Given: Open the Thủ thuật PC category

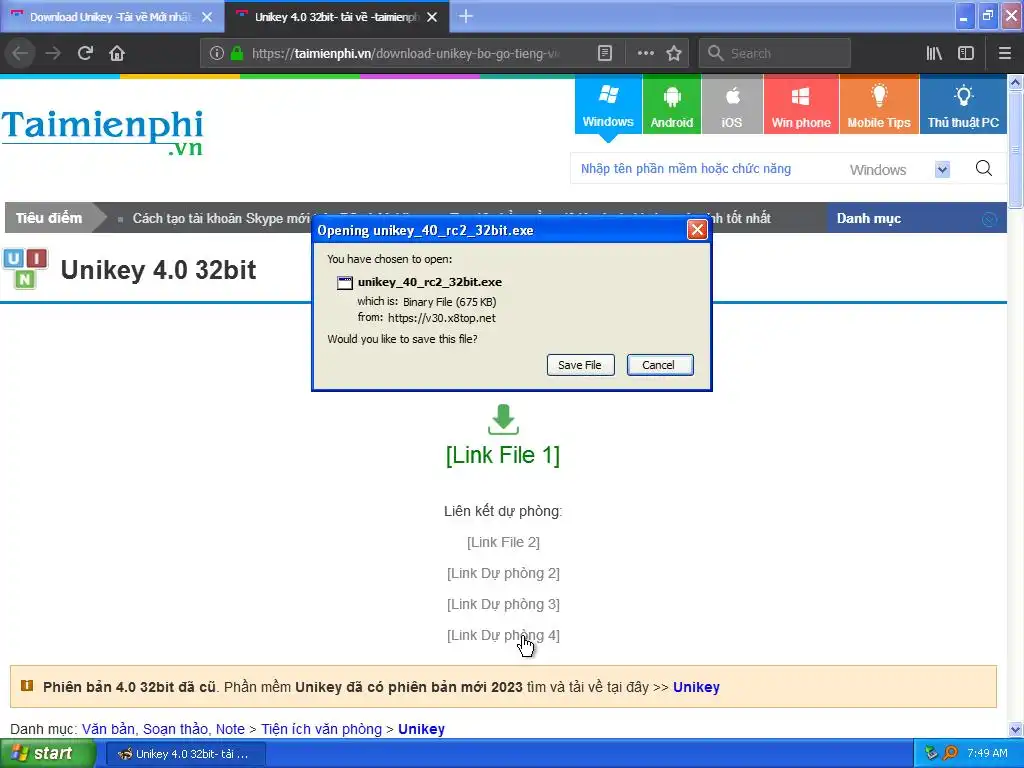Looking at the screenshot, I should pos(963,104).
